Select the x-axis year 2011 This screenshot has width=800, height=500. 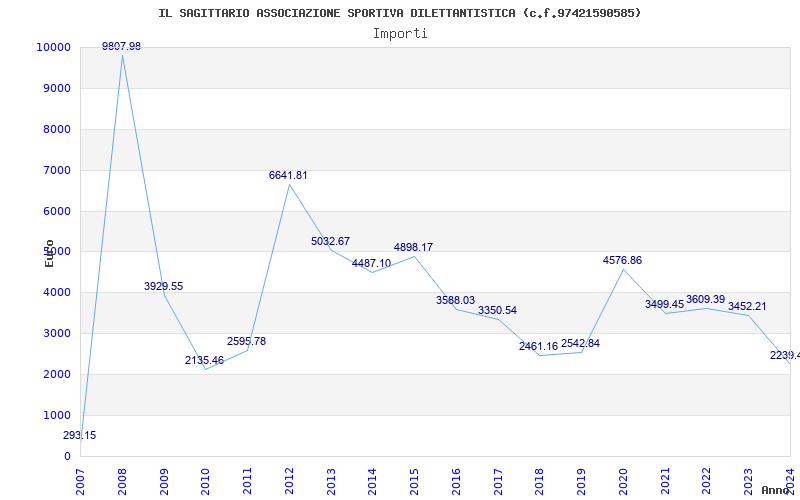pos(247,482)
